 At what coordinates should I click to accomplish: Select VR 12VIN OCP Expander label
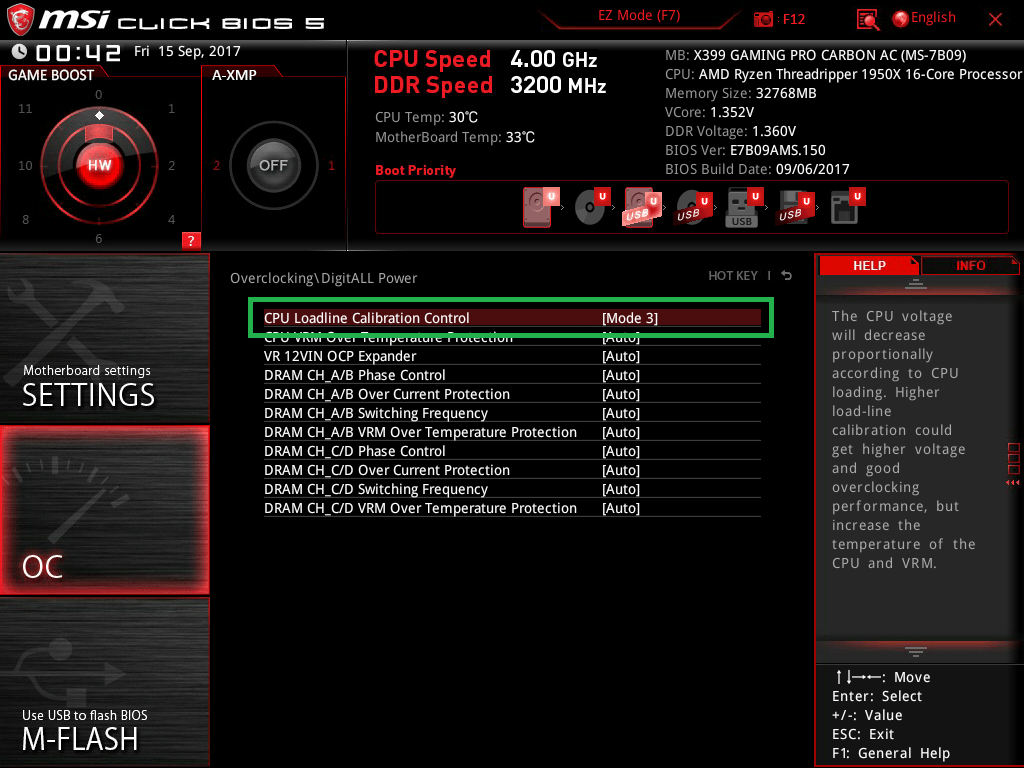[340, 356]
